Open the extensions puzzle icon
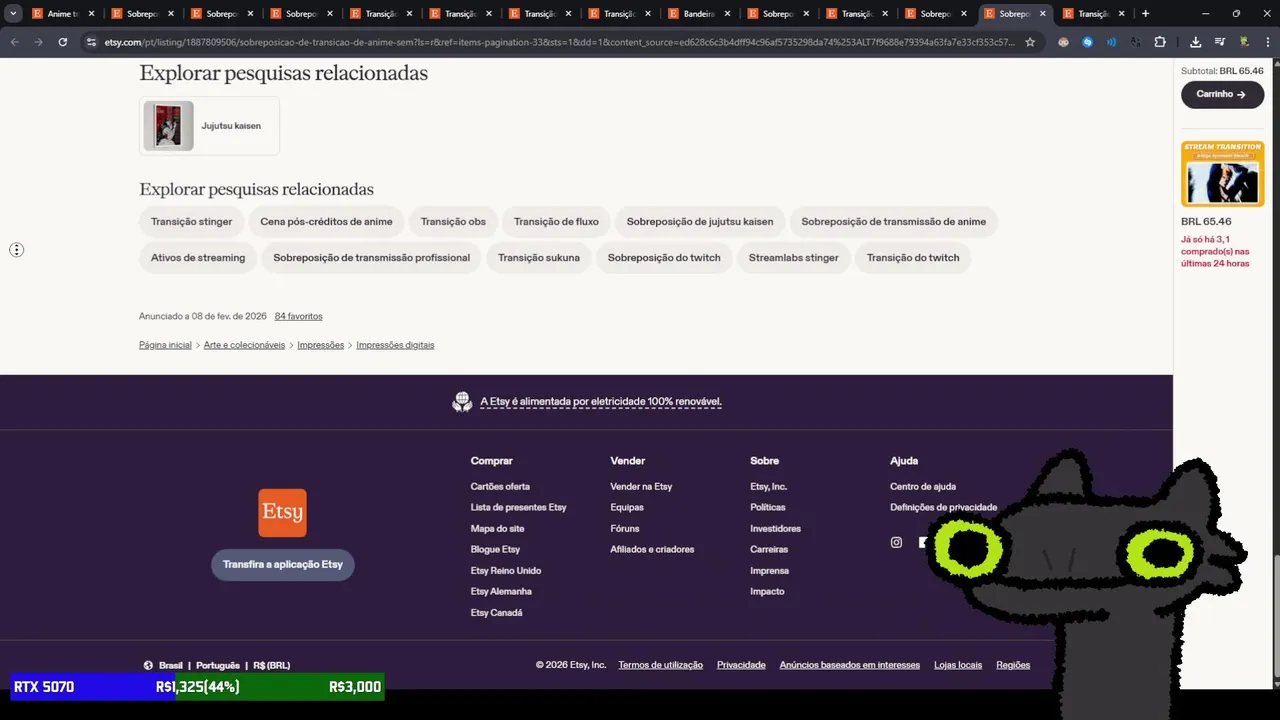Image resolution: width=1280 pixels, height=720 pixels. (1160, 42)
